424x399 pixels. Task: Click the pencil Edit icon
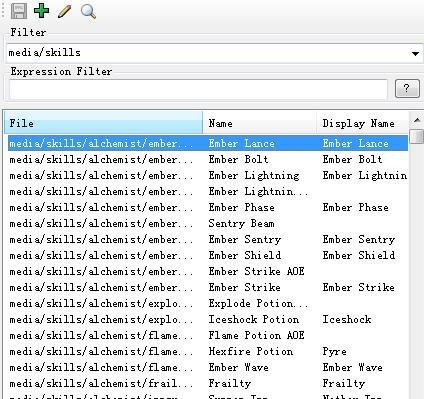pos(64,11)
